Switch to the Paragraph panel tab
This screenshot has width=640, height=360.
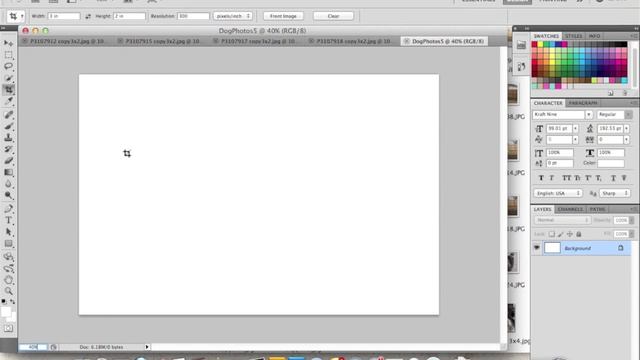583,103
